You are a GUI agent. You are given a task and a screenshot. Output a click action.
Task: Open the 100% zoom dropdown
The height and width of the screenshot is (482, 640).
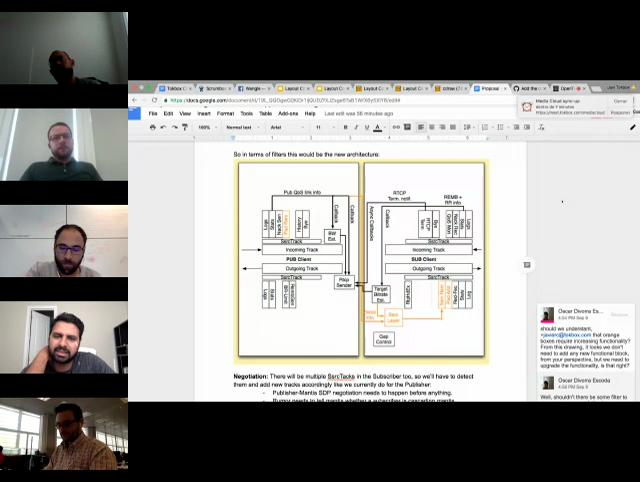point(207,127)
